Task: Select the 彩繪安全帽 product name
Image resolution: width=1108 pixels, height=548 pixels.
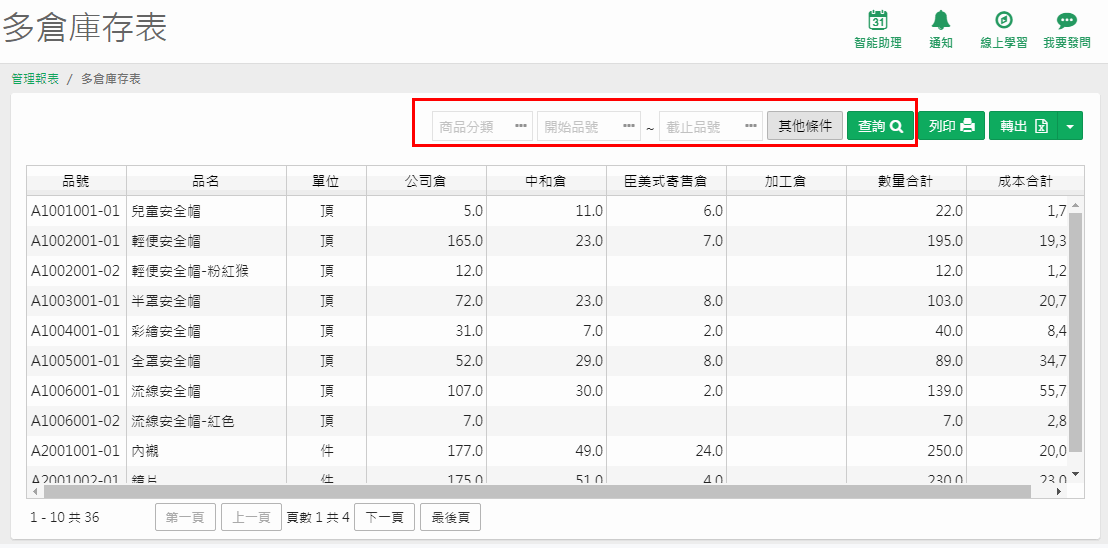Action: [x=166, y=331]
